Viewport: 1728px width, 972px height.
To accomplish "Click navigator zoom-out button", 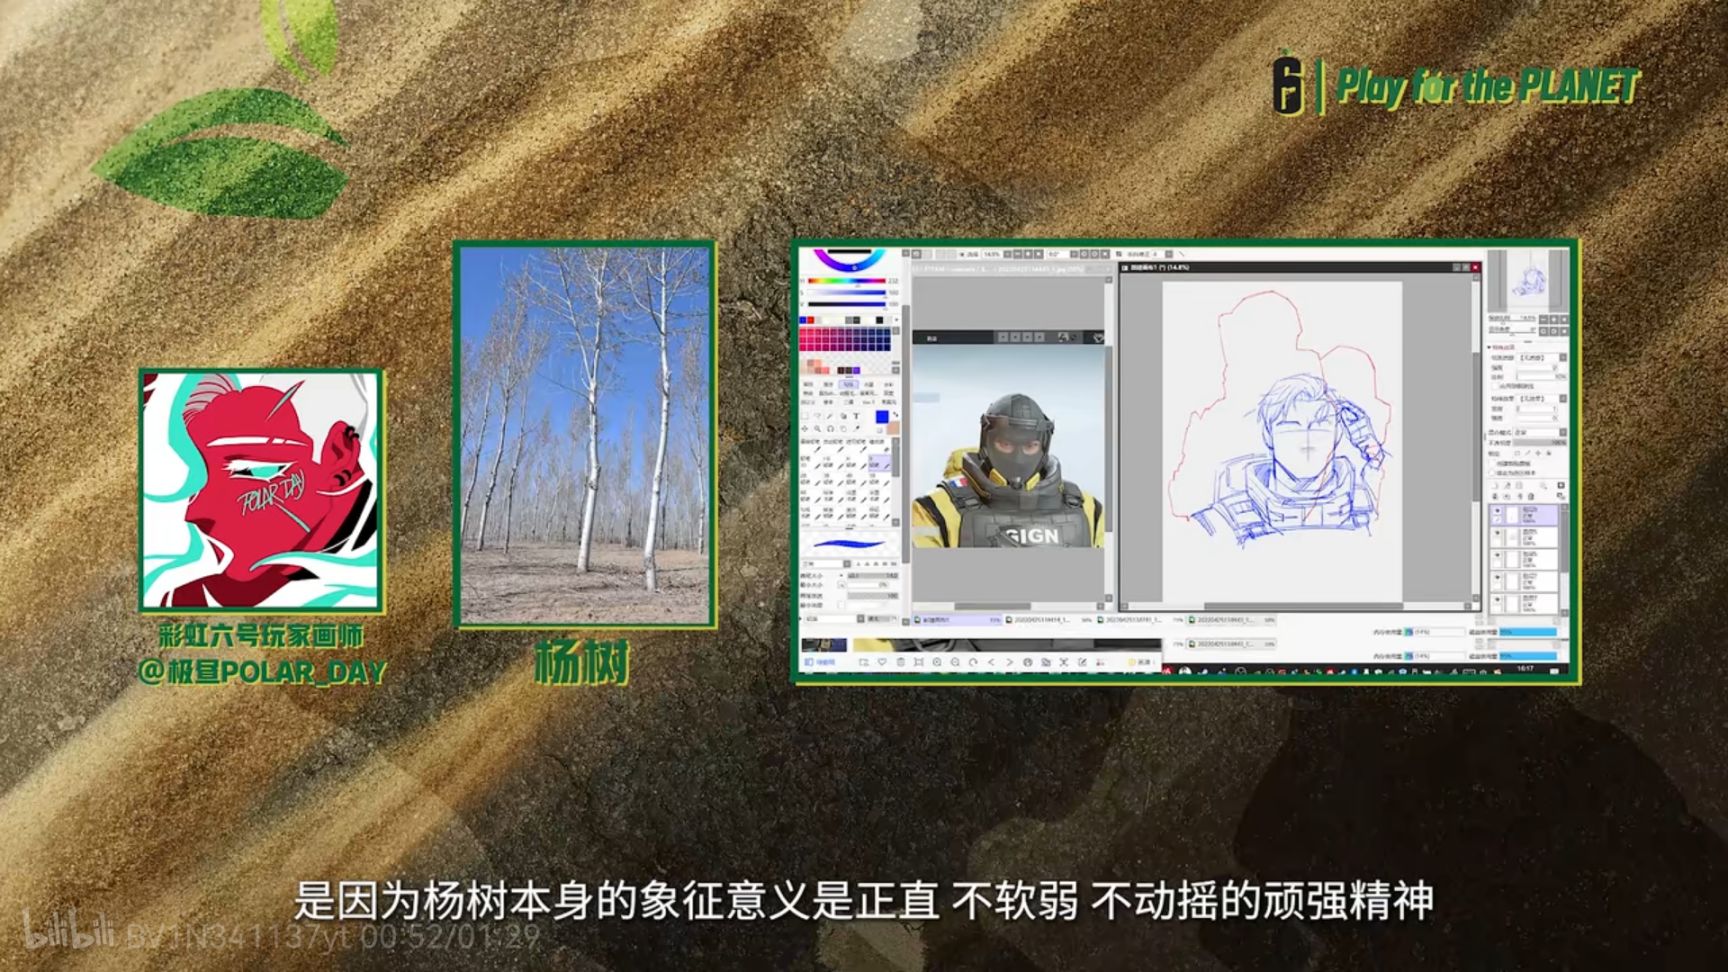I will coord(1543,319).
